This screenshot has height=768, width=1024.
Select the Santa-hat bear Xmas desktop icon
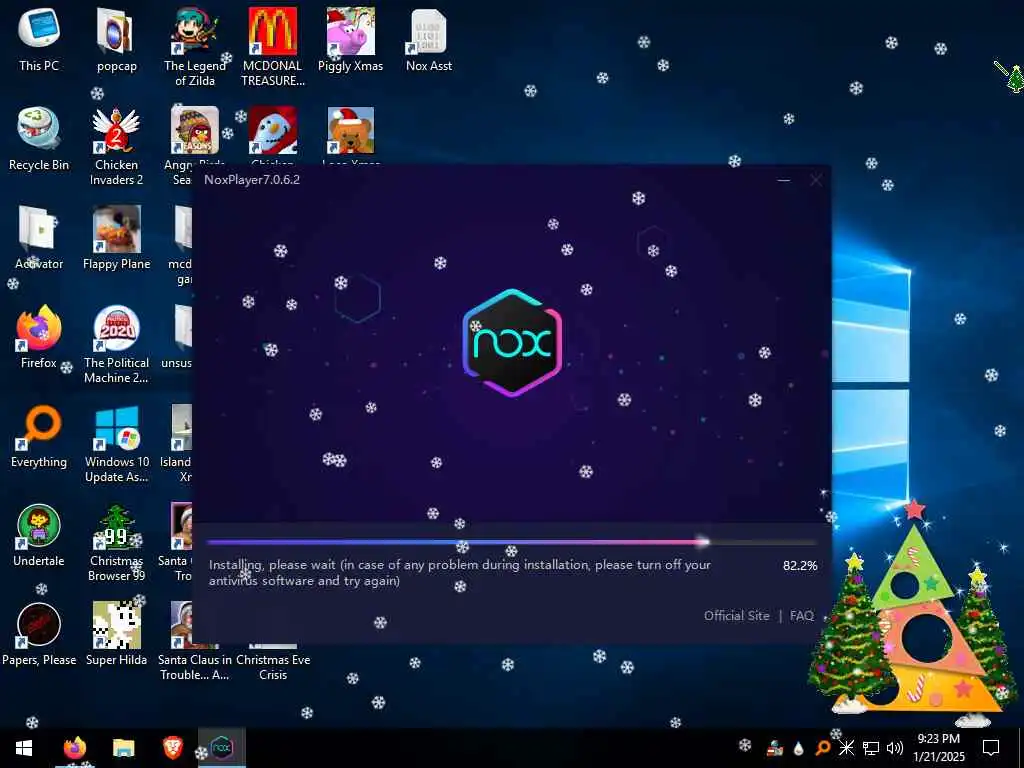pos(351,131)
